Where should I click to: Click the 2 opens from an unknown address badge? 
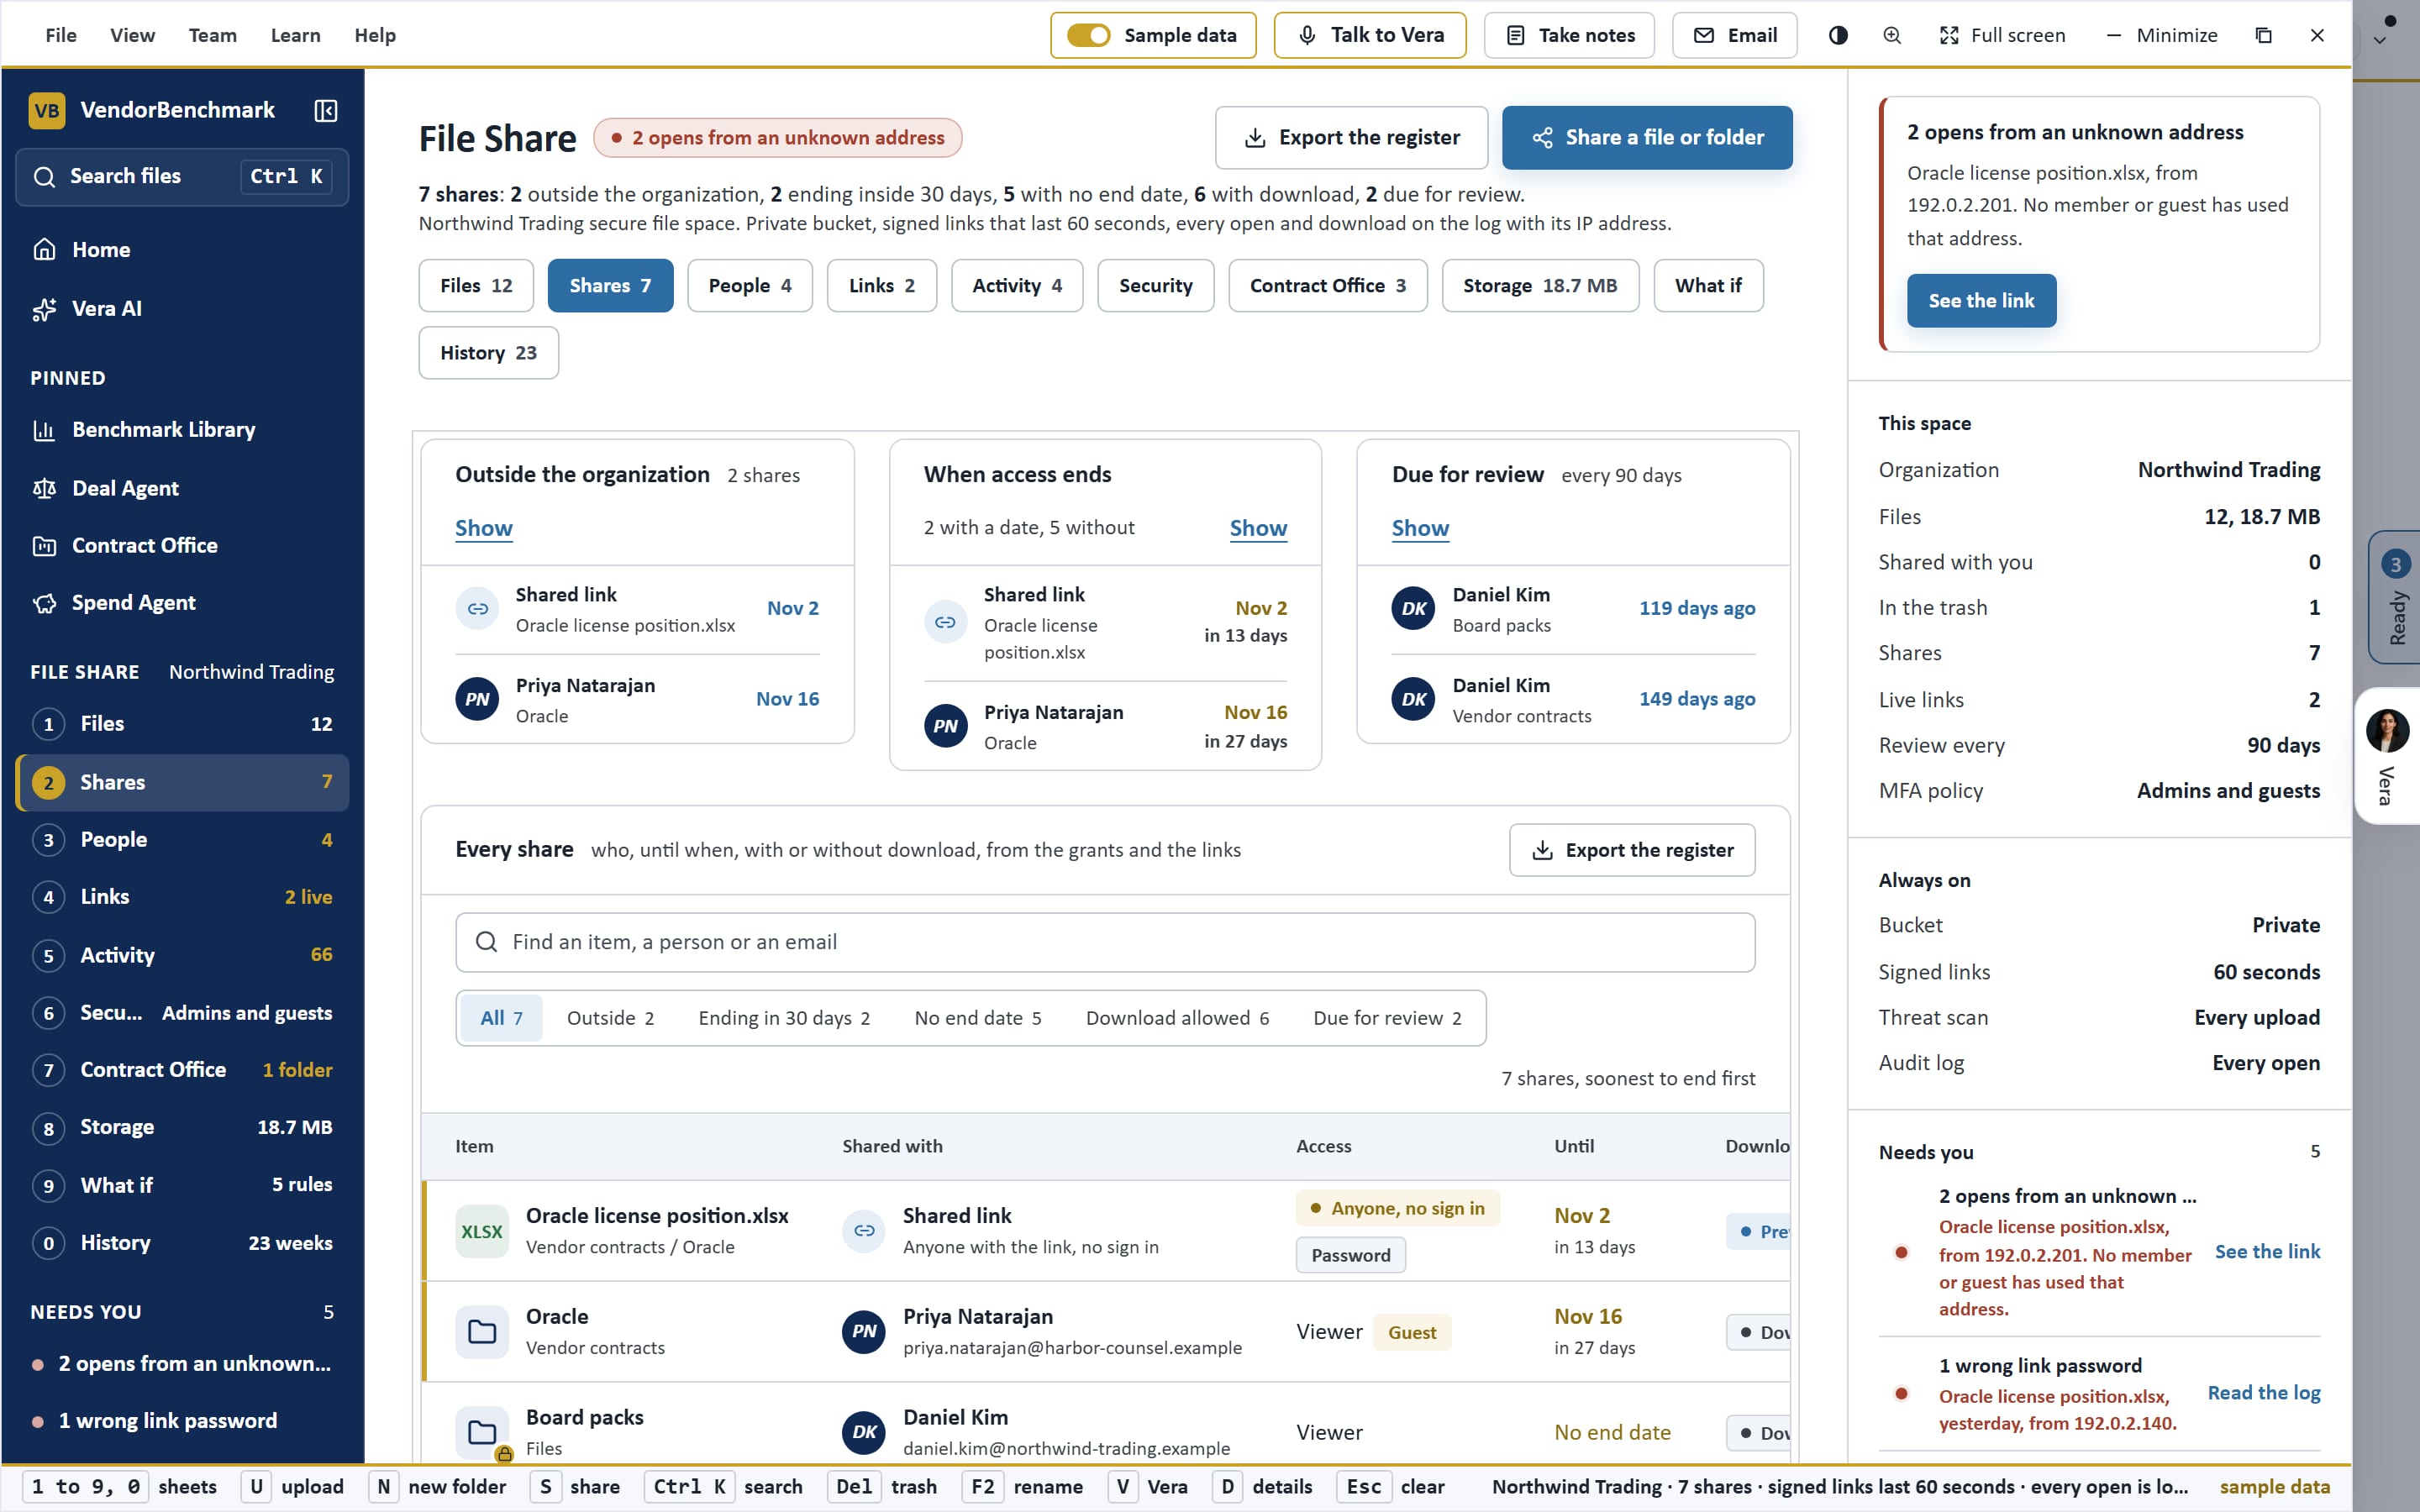[778, 138]
